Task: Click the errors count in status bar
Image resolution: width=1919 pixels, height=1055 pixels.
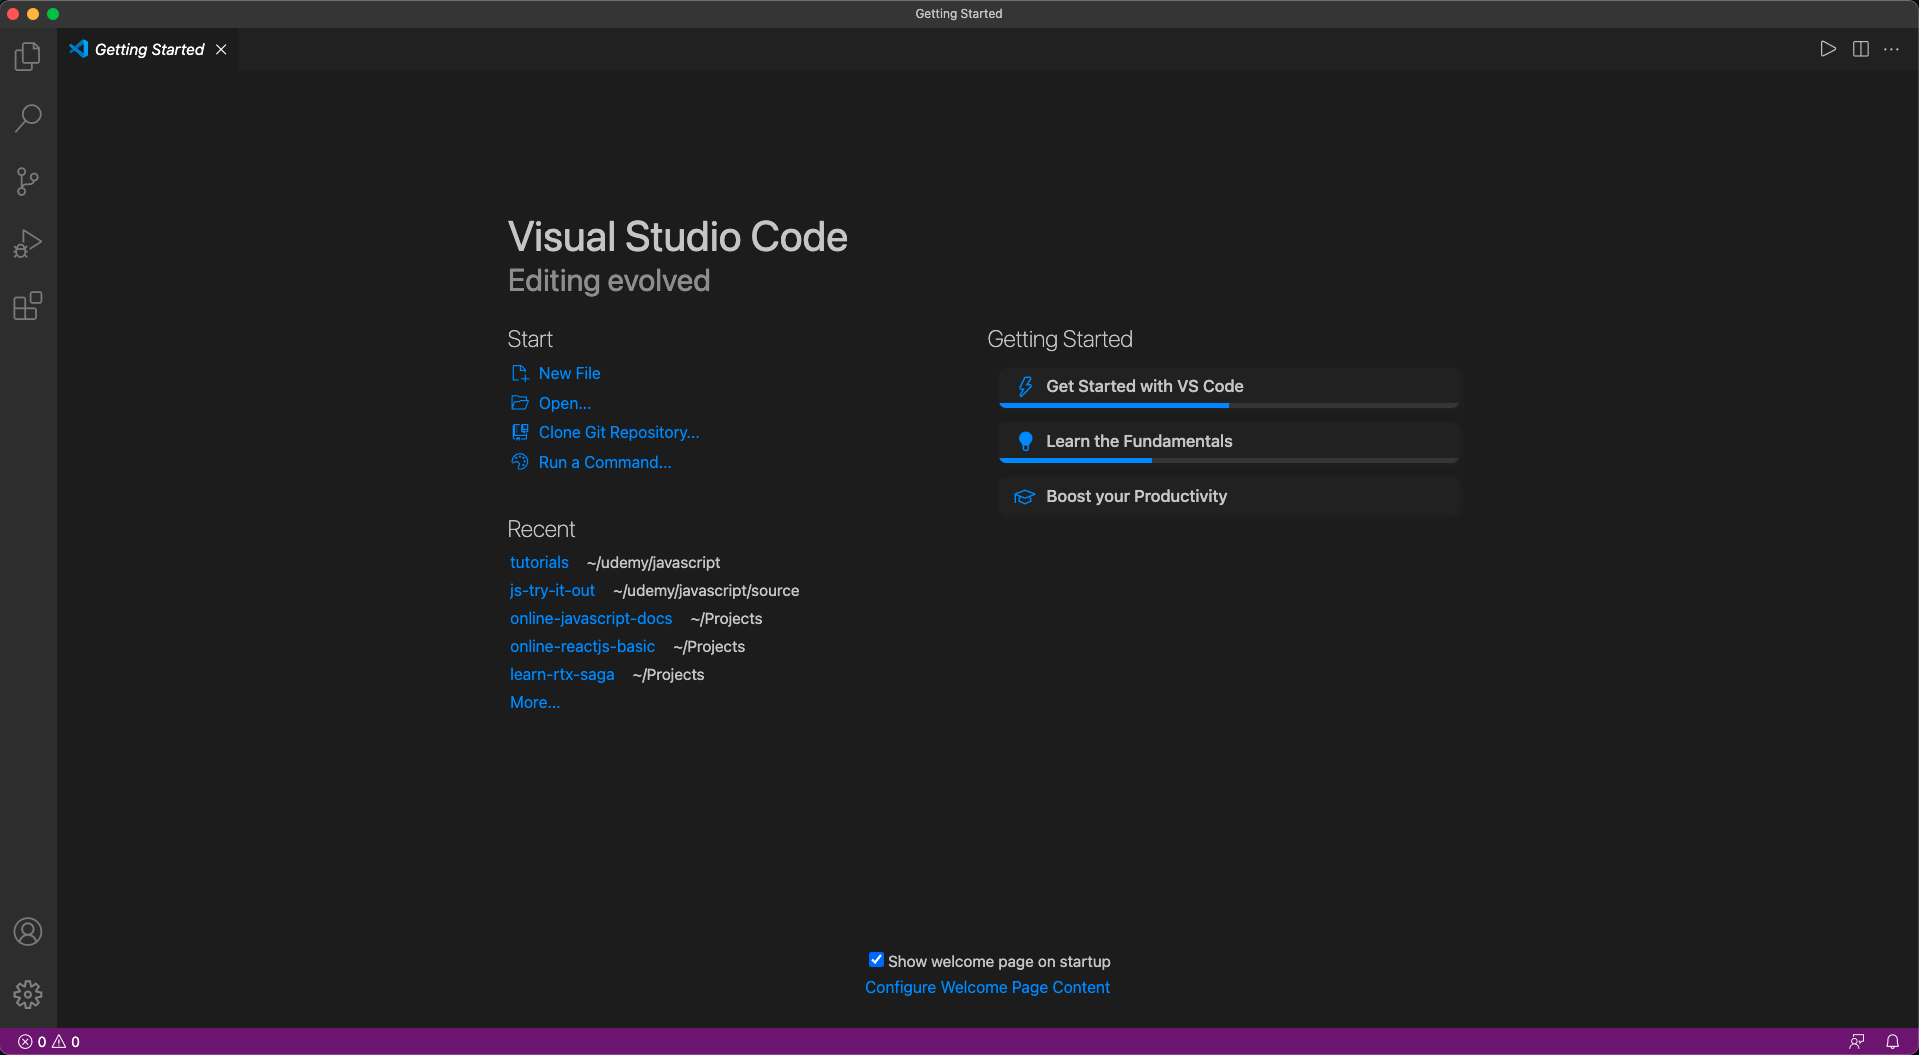Action: 32,1042
